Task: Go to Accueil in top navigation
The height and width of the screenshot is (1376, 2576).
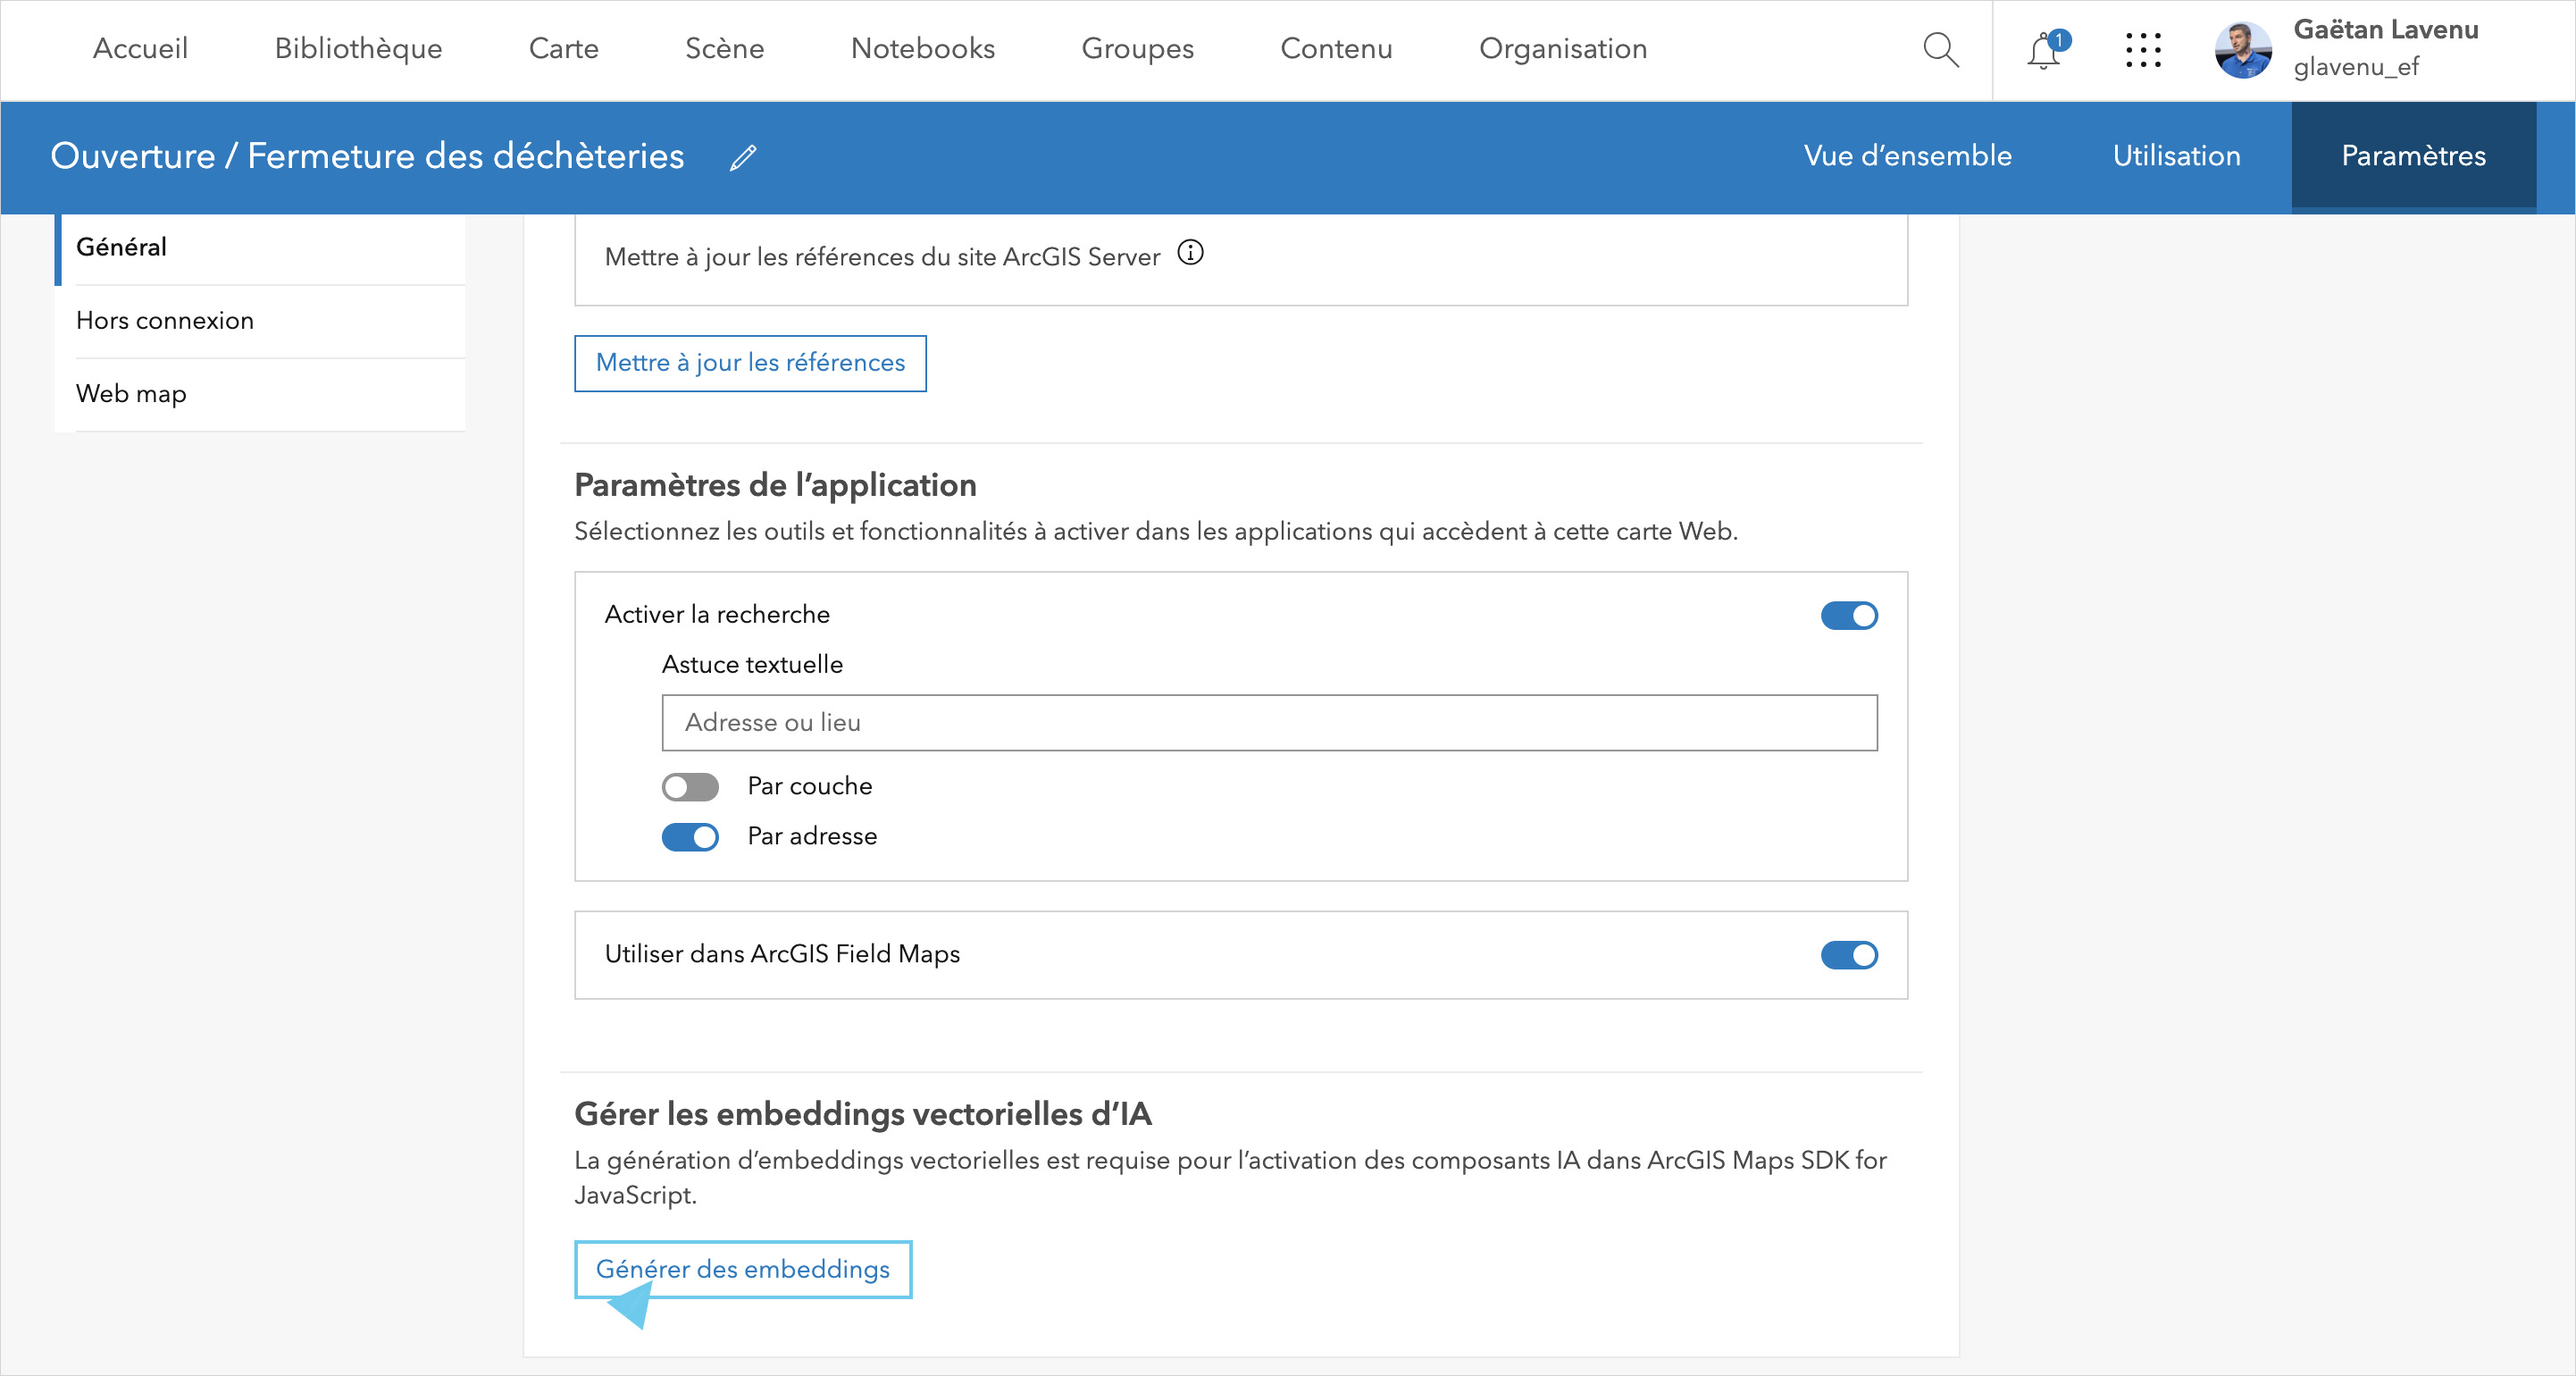Action: pos(140,48)
